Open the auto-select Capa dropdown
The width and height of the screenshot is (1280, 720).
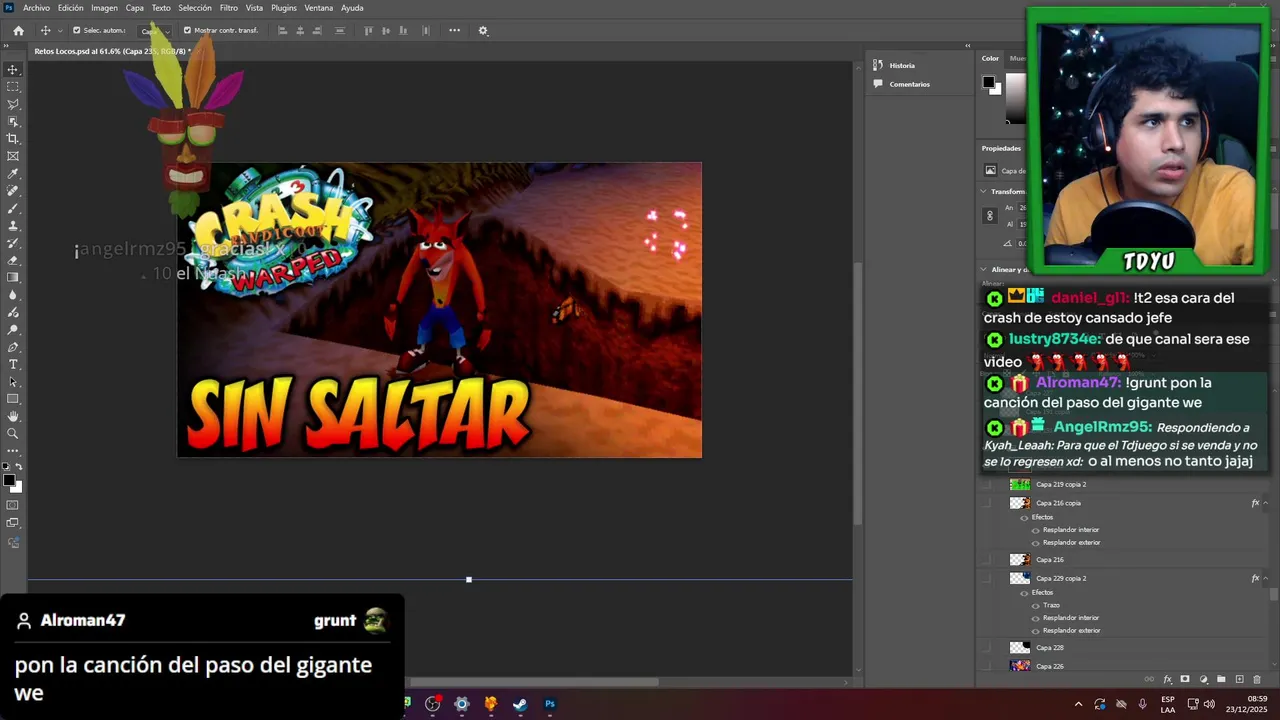coord(154,31)
